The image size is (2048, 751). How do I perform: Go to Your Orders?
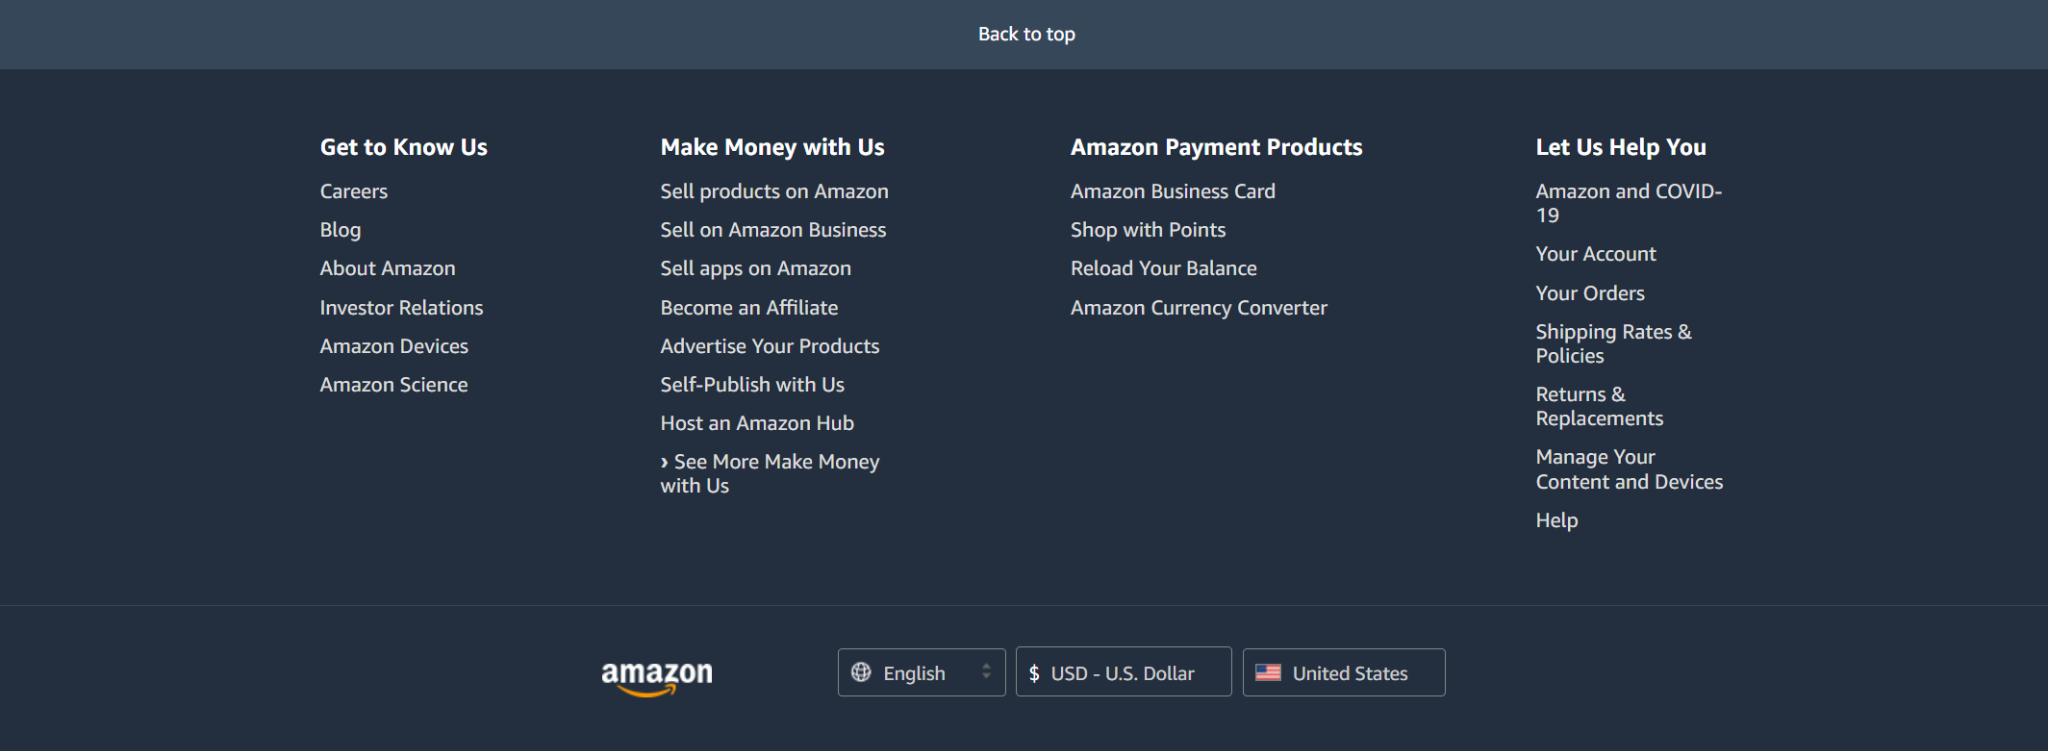[x=1590, y=293]
